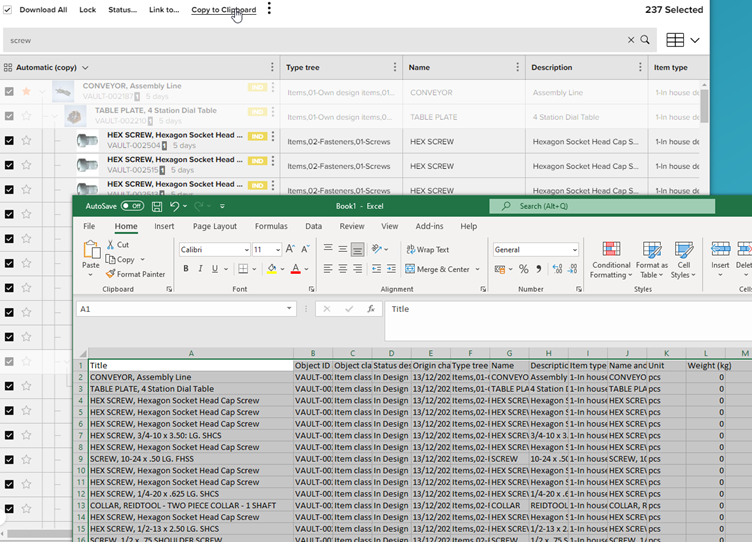Image resolution: width=752 pixels, height=542 pixels.
Task: Click Center alignment icon
Action: pyautogui.click(x=343, y=269)
